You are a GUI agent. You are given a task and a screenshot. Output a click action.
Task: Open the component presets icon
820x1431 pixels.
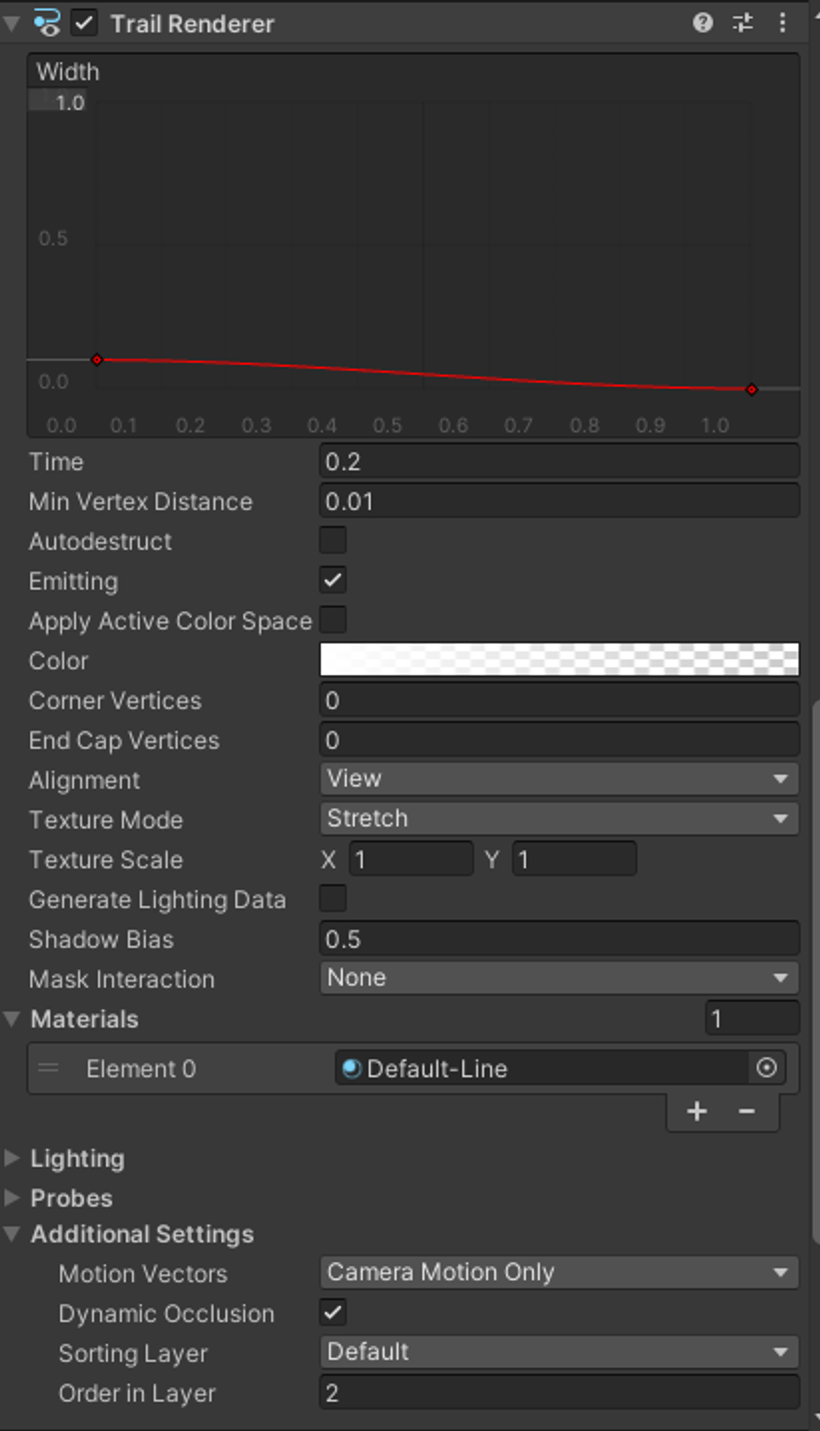pyautogui.click(x=743, y=23)
